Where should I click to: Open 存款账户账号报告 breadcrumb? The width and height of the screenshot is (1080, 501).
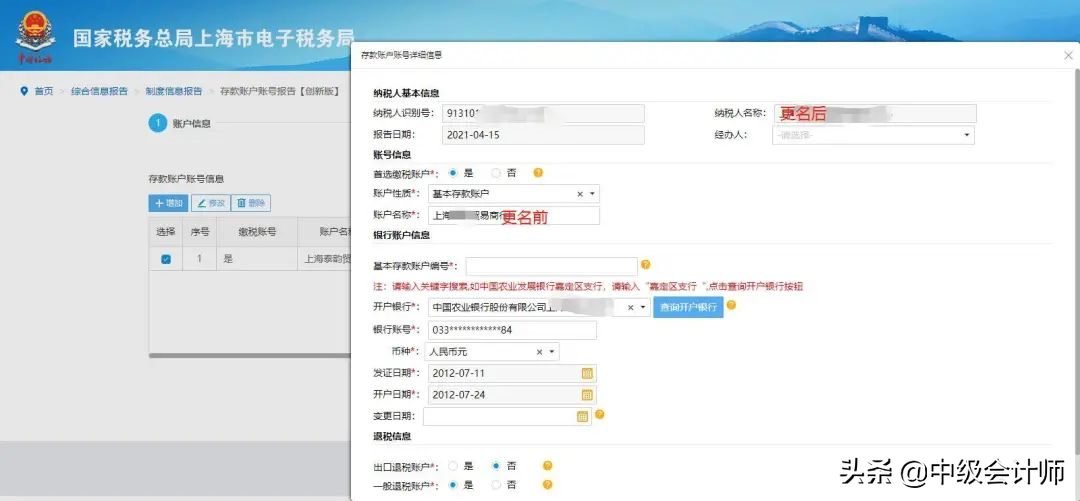point(279,91)
